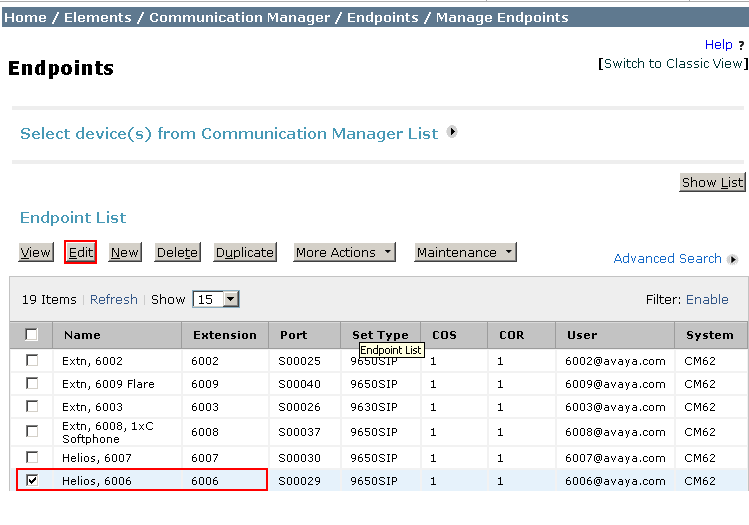Open the Advanced Search arrow icon
The image size is (749, 525).
pos(733,259)
